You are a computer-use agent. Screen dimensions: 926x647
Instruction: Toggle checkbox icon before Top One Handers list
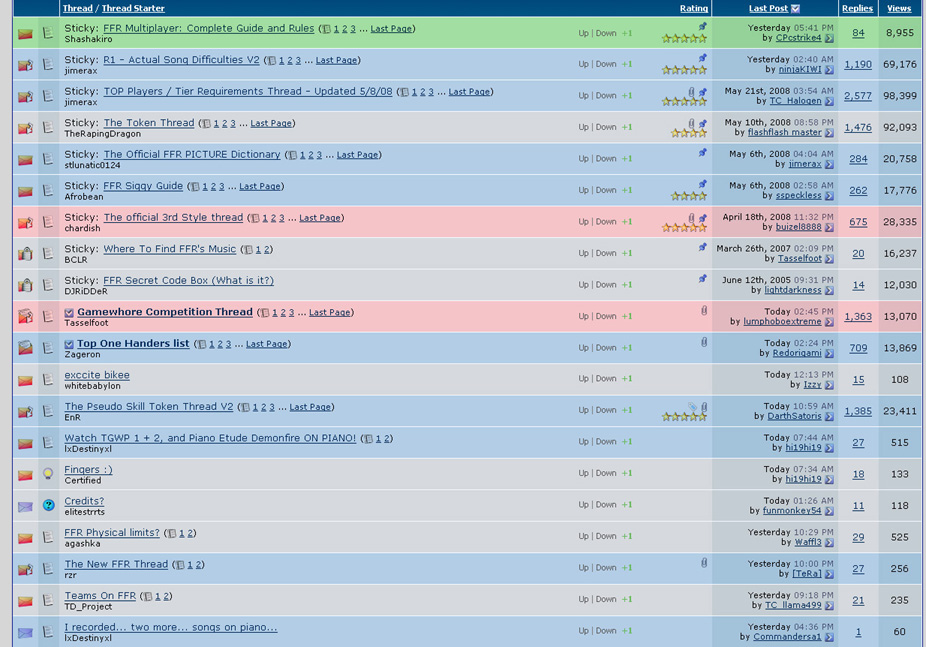(x=69, y=344)
